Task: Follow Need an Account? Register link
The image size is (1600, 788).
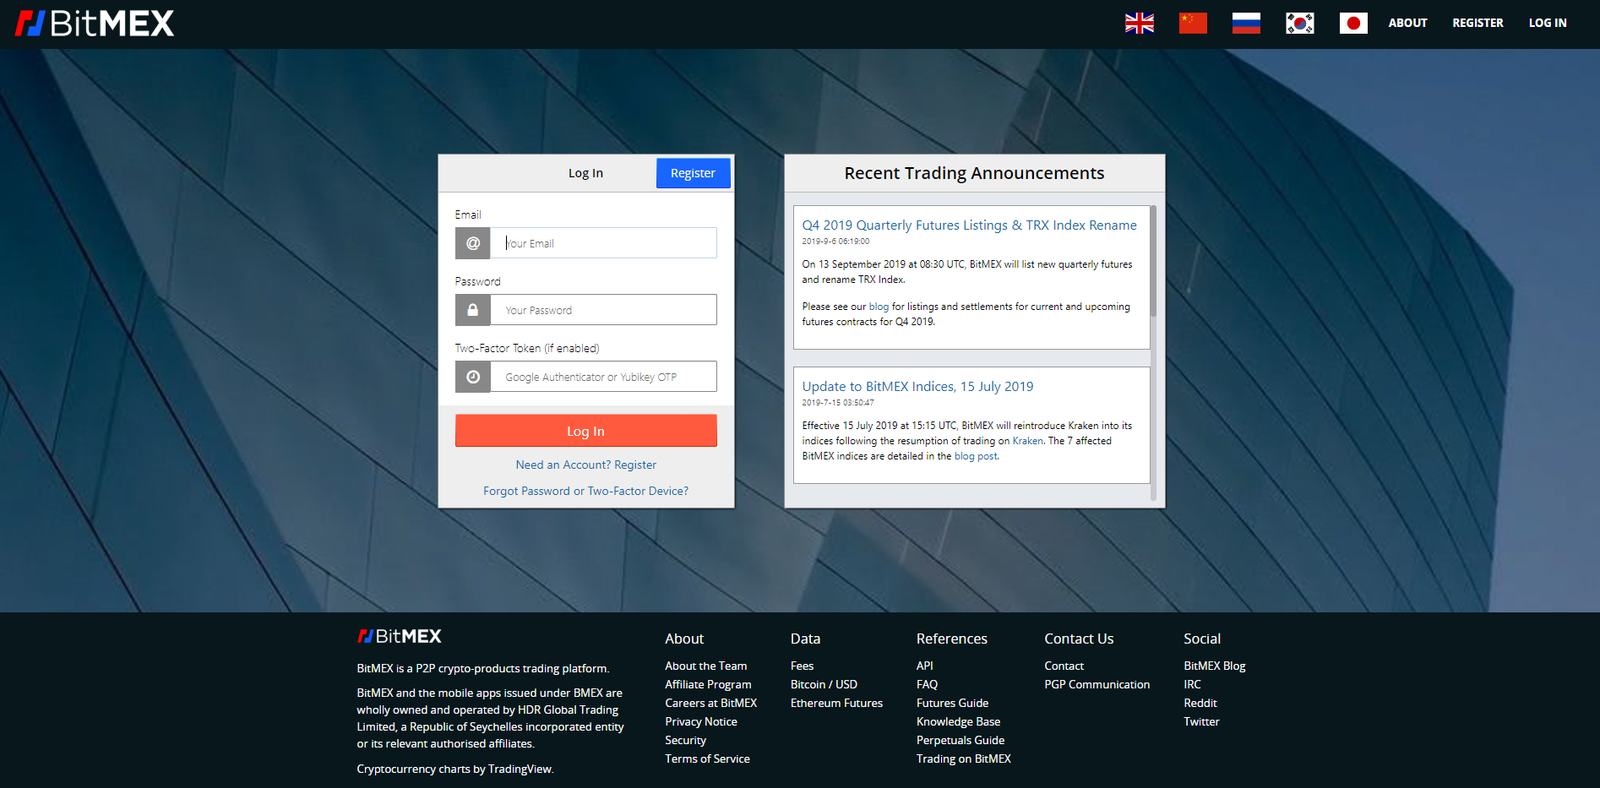Action: pyautogui.click(x=586, y=465)
